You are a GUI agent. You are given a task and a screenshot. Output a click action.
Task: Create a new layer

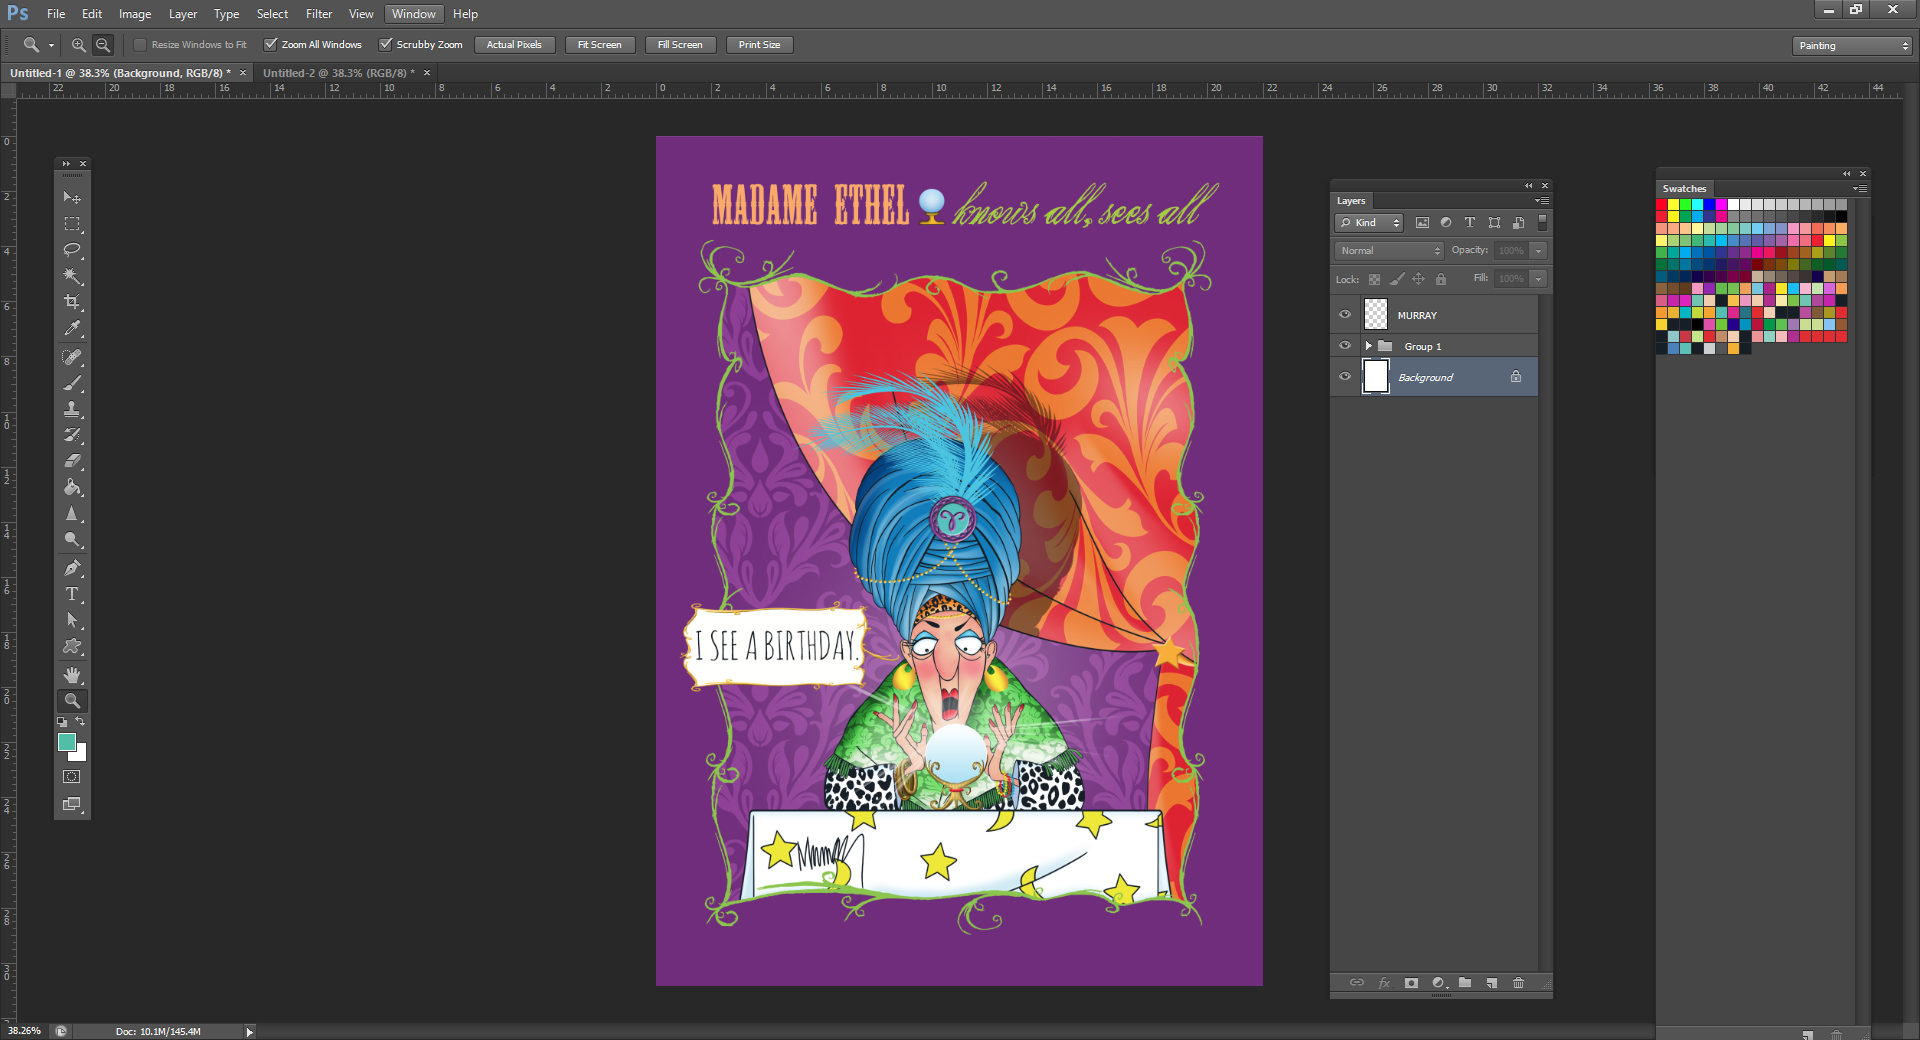click(x=1491, y=983)
